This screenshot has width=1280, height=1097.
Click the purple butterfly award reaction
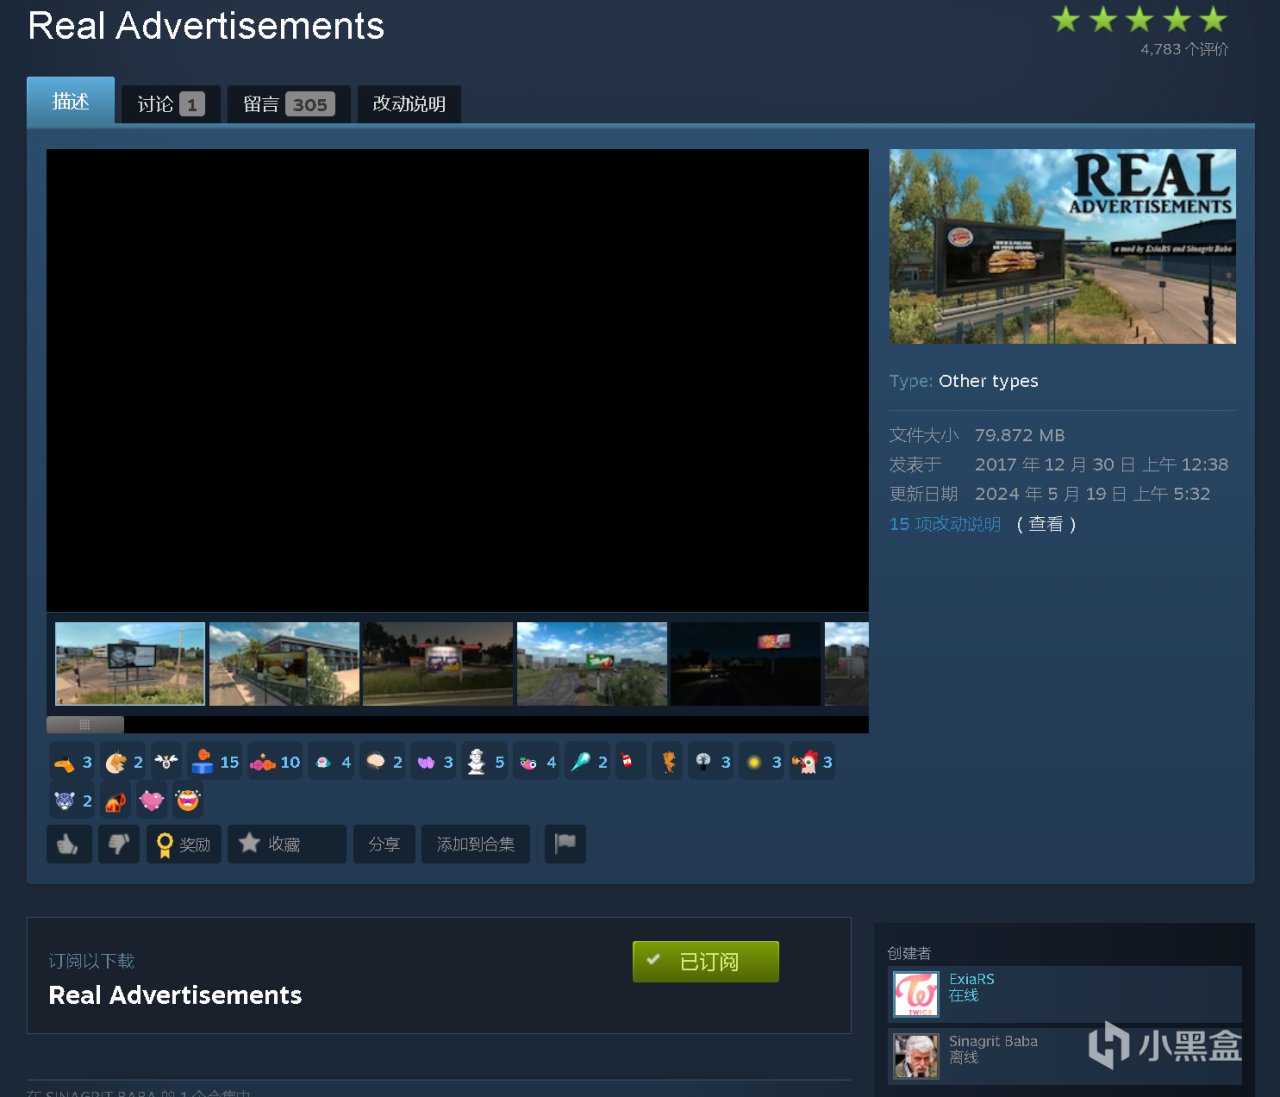(435, 762)
